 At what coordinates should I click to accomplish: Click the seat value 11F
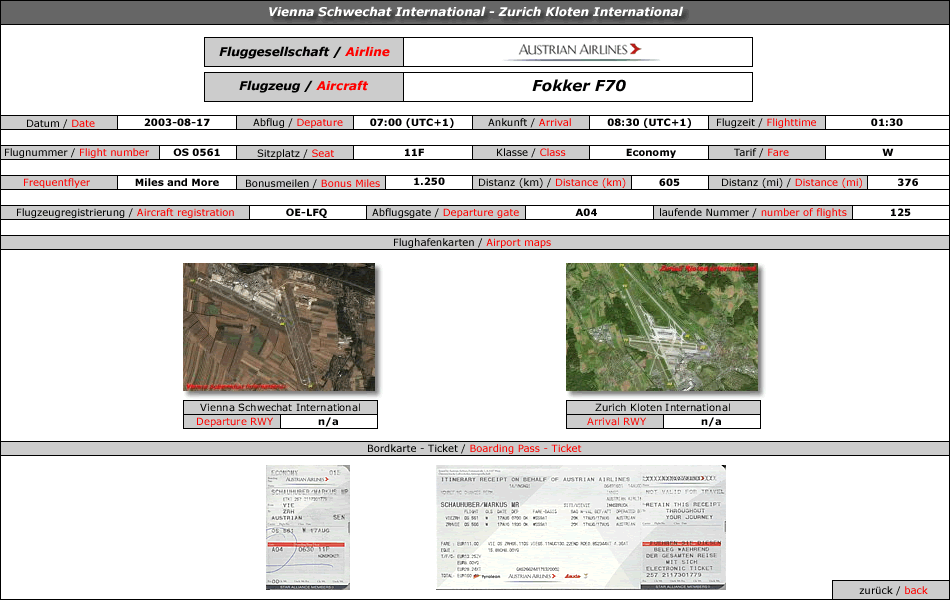[x=414, y=153]
